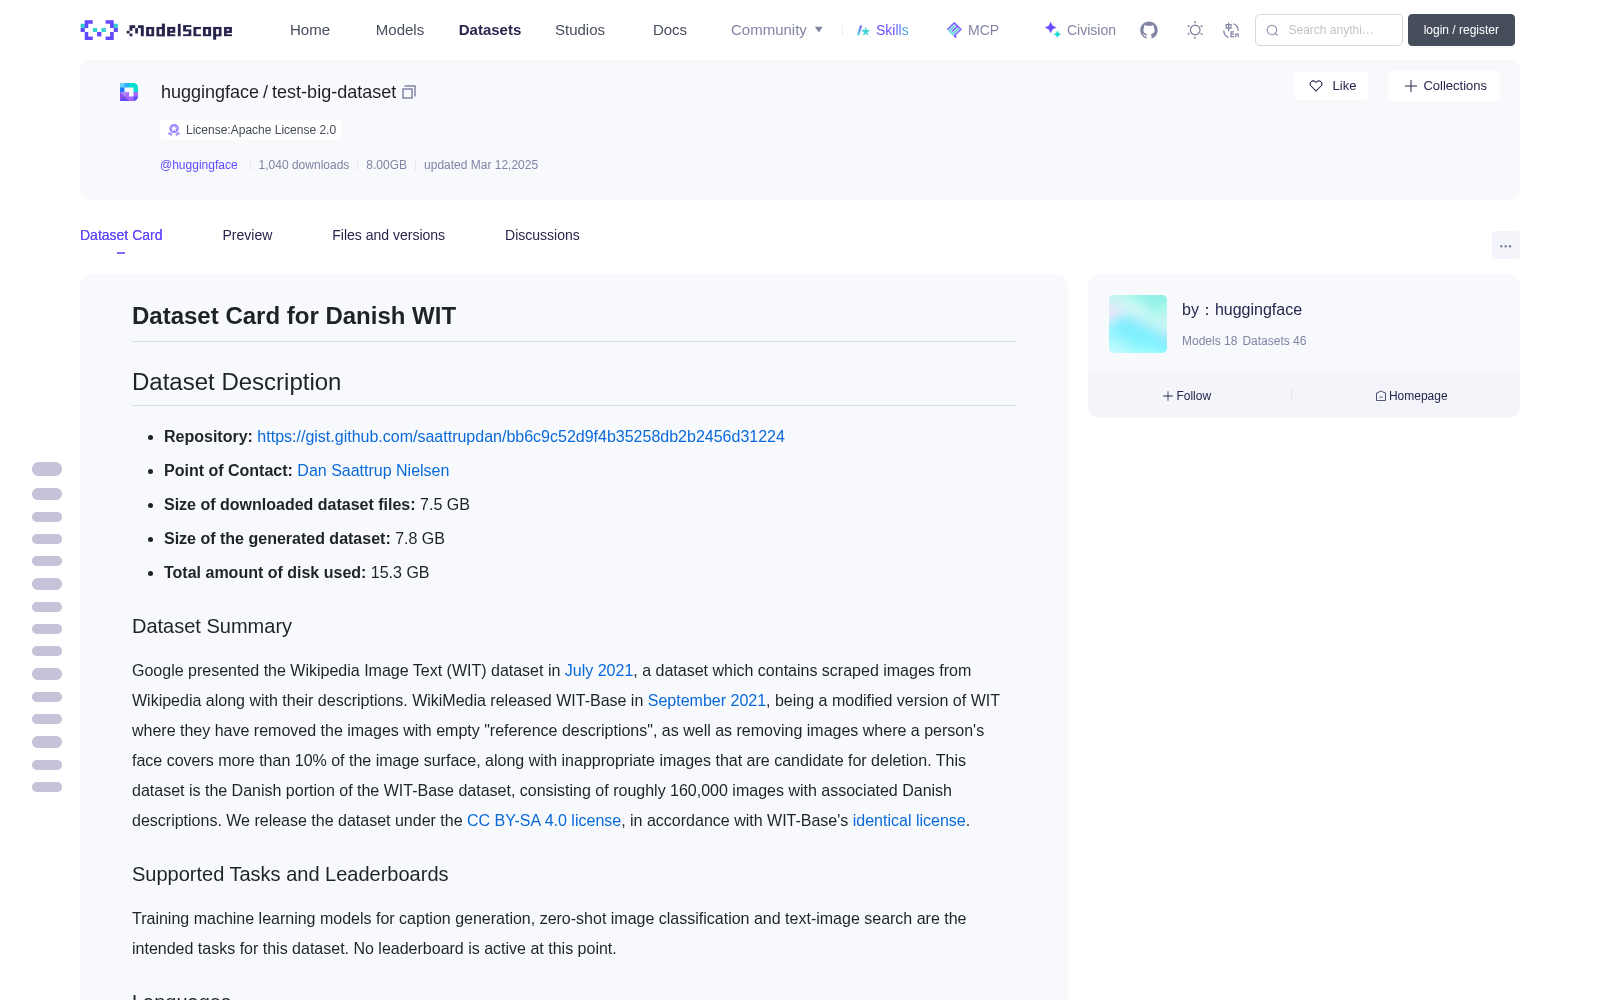
Task: Open the Datasets navigation item
Action: click(x=490, y=30)
